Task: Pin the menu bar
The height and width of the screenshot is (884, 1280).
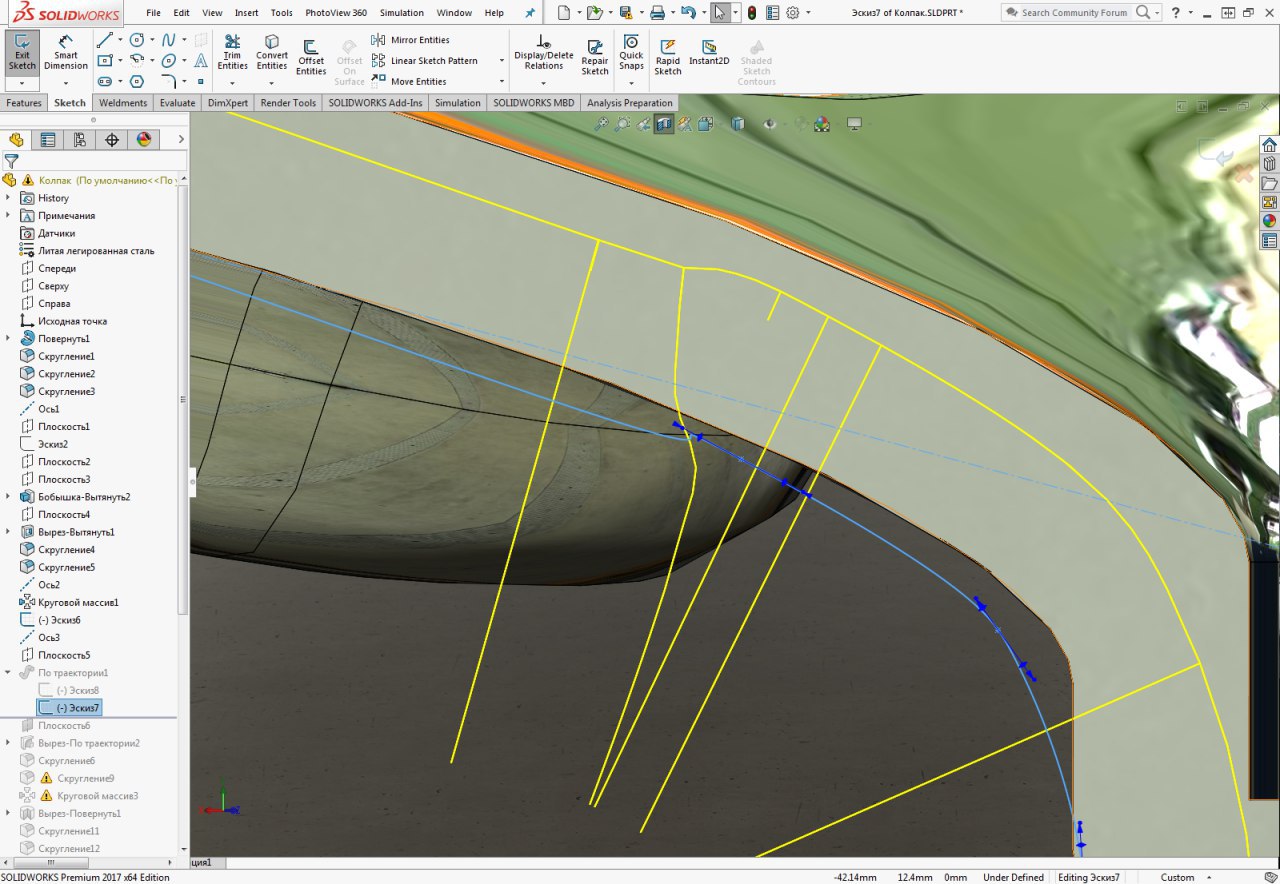Action: point(530,13)
